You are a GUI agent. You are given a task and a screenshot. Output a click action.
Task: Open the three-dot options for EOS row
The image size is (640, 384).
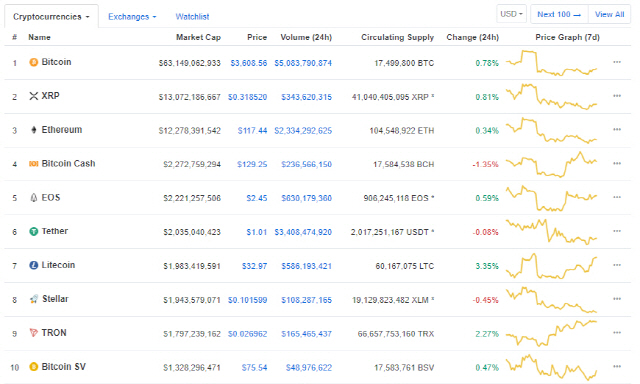point(617,197)
